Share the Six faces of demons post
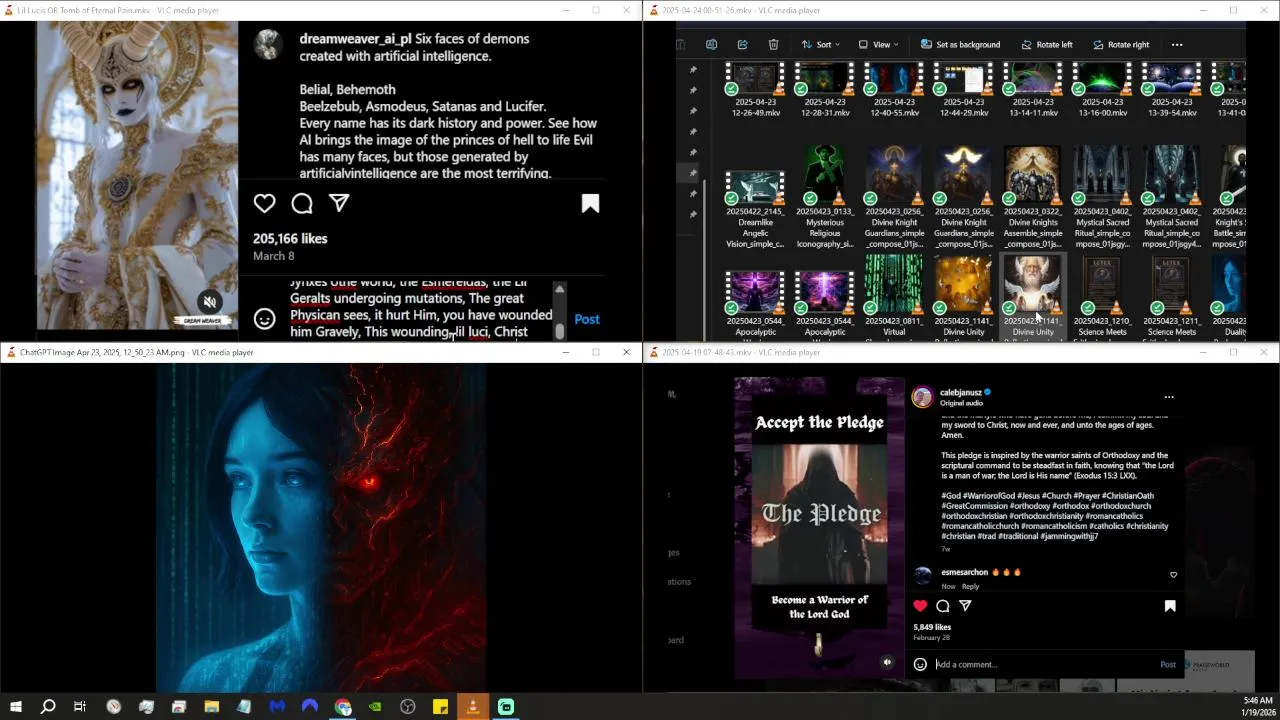This screenshot has width=1280, height=720. pyautogui.click(x=339, y=203)
